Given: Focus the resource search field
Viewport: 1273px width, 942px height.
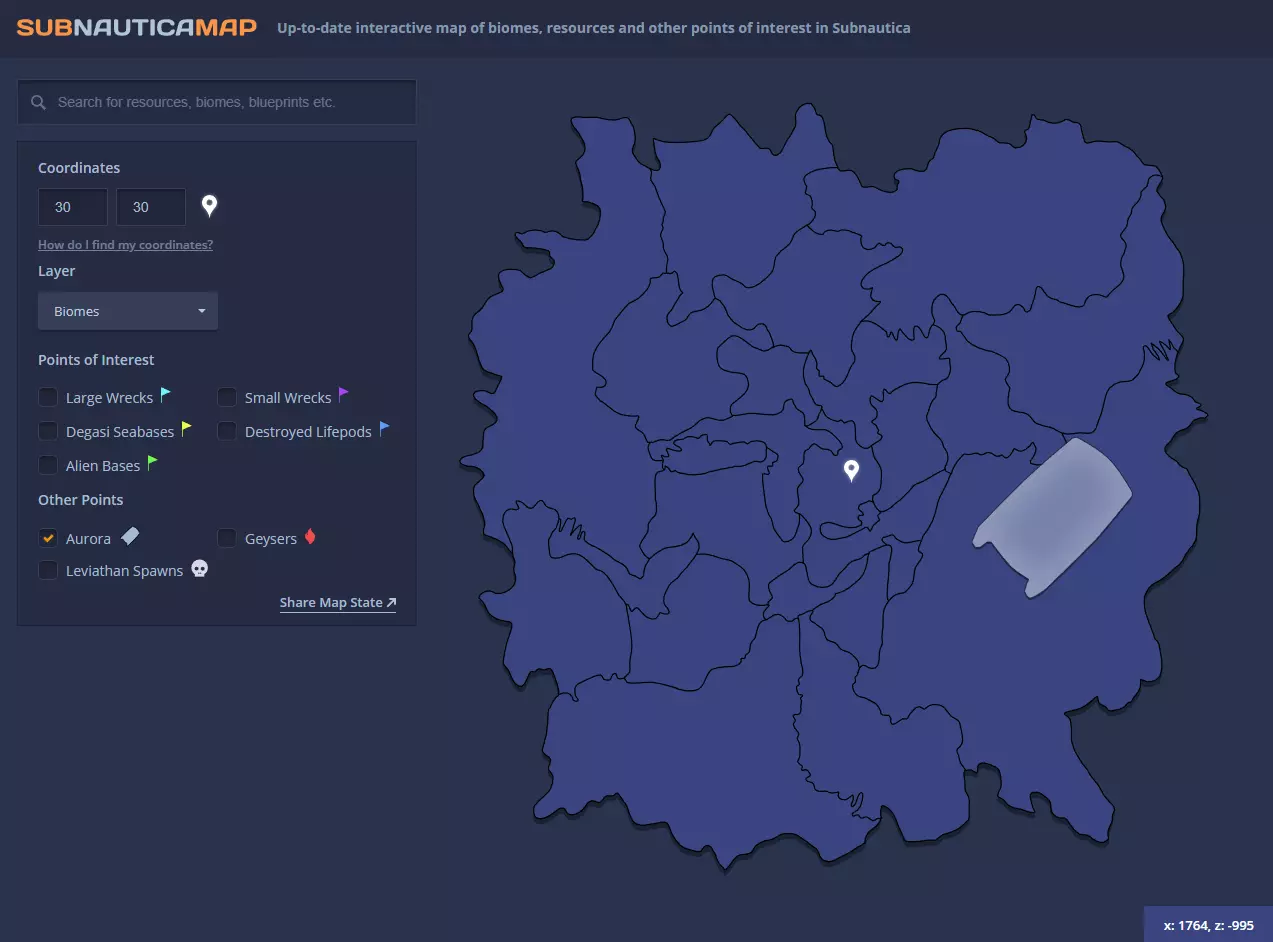Looking at the screenshot, I should click(217, 102).
